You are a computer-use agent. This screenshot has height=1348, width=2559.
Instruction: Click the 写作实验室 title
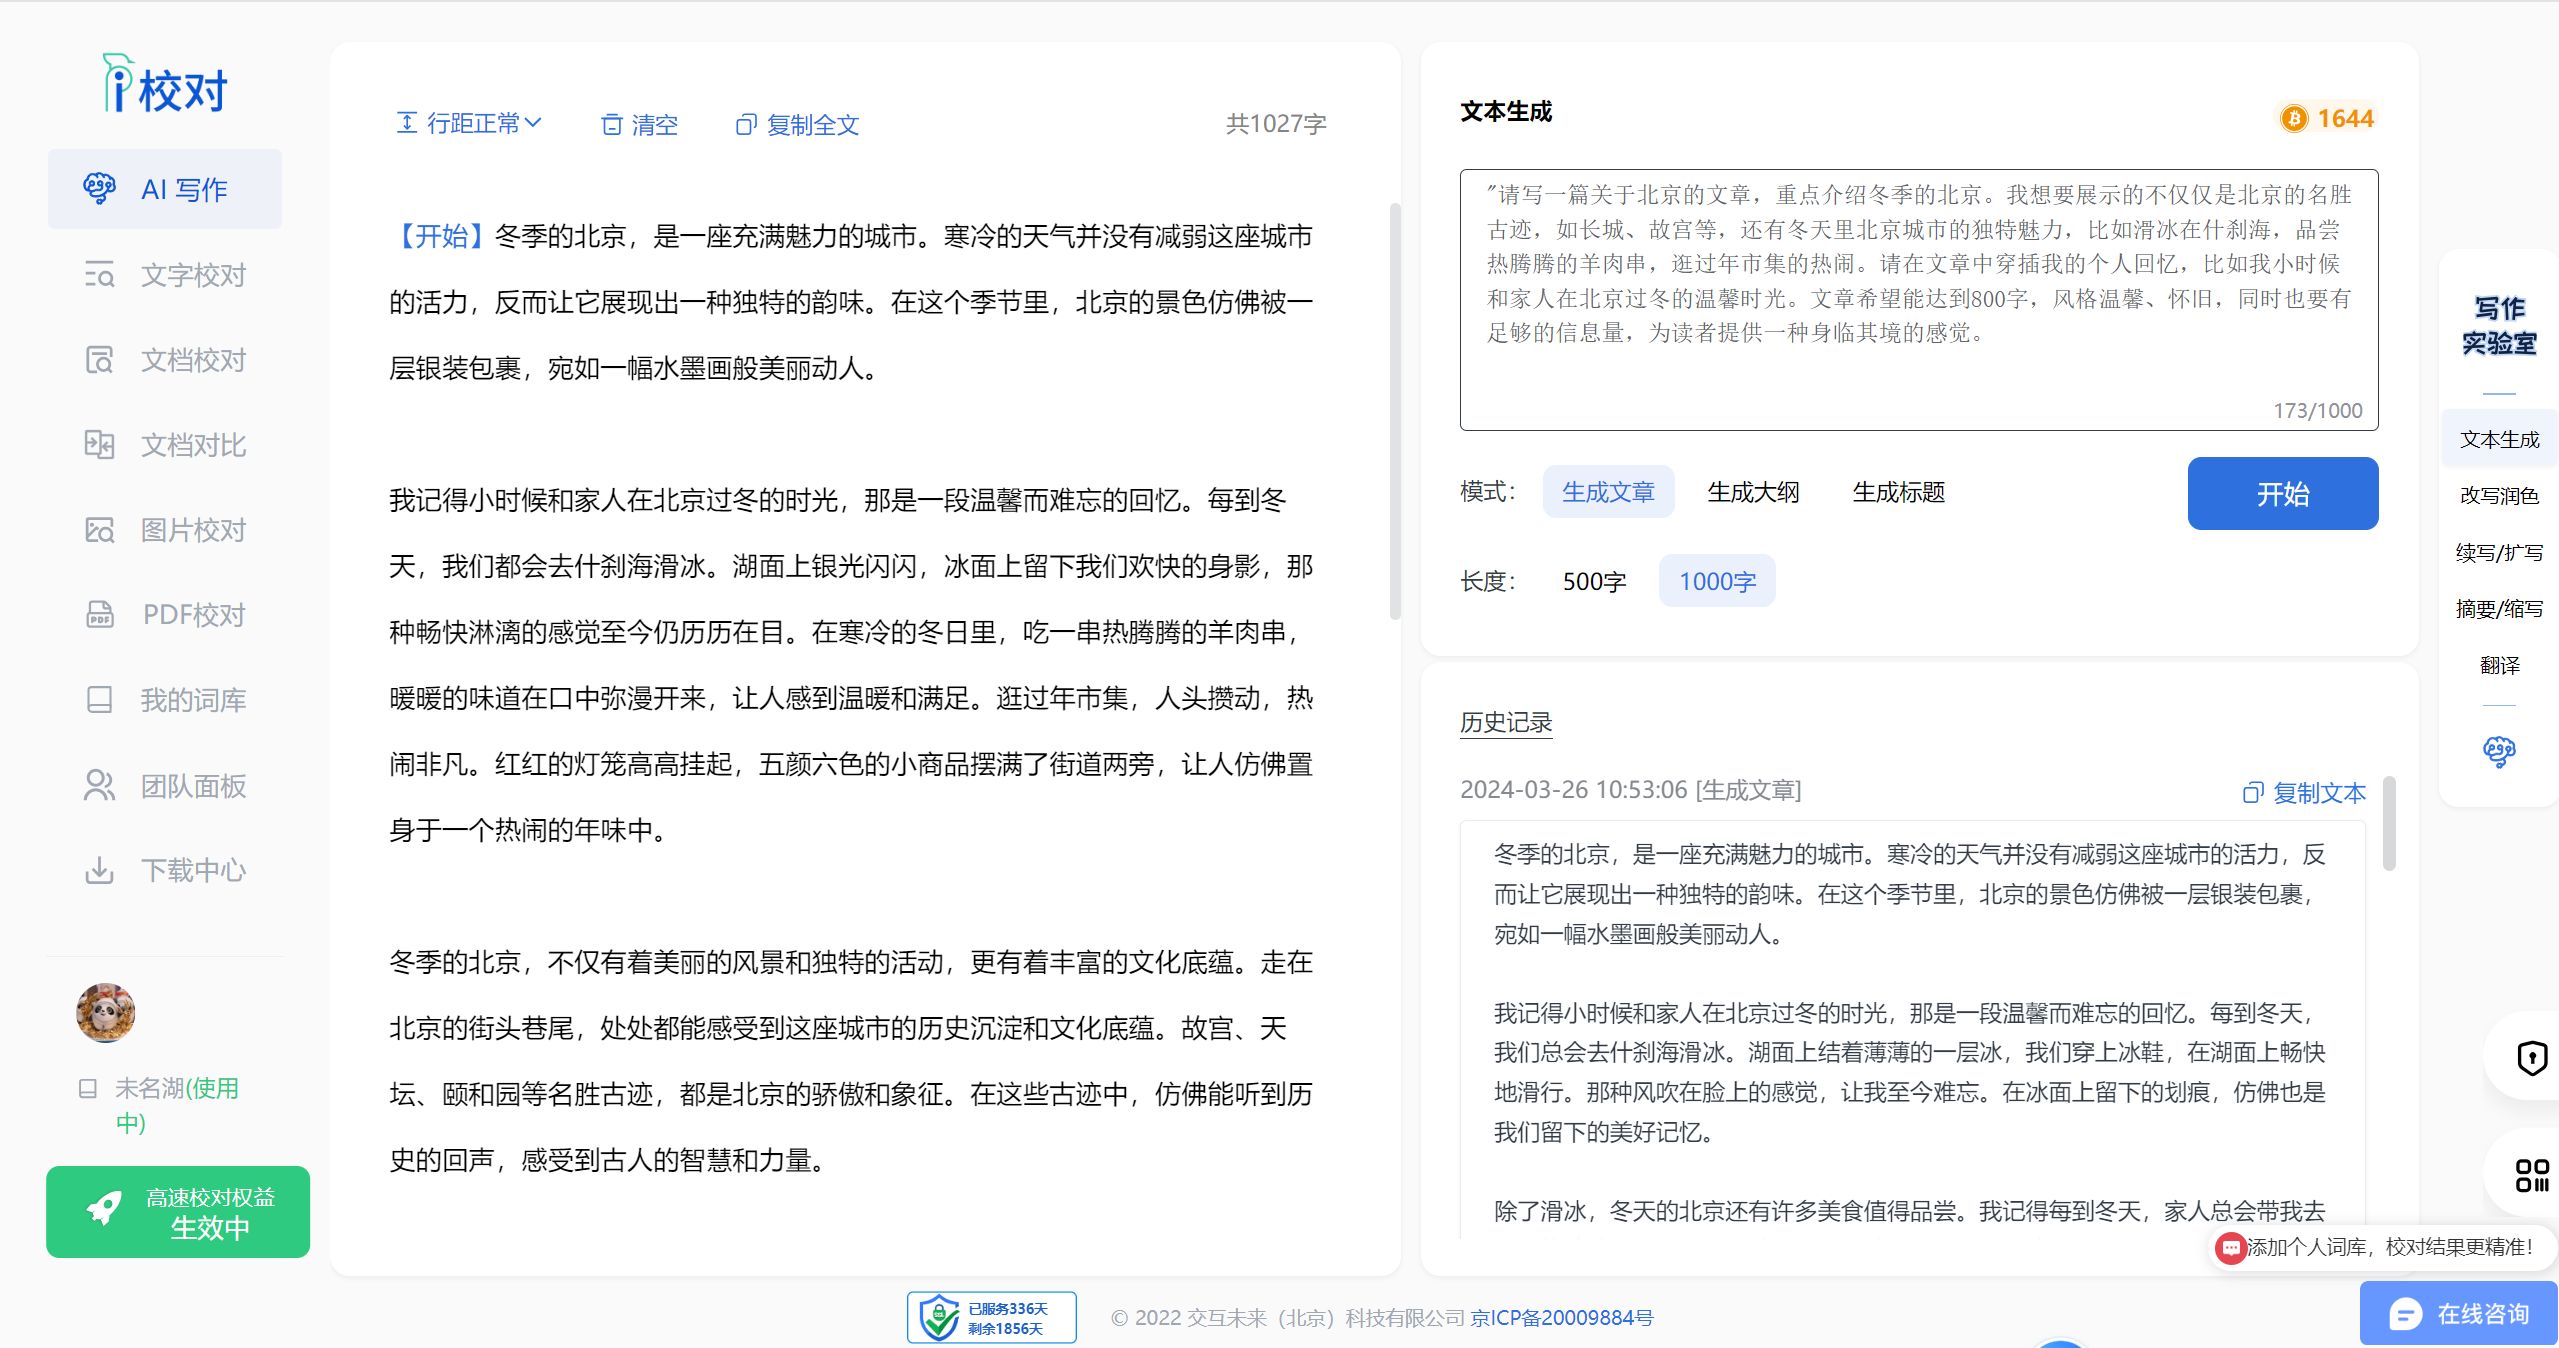(x=2499, y=326)
